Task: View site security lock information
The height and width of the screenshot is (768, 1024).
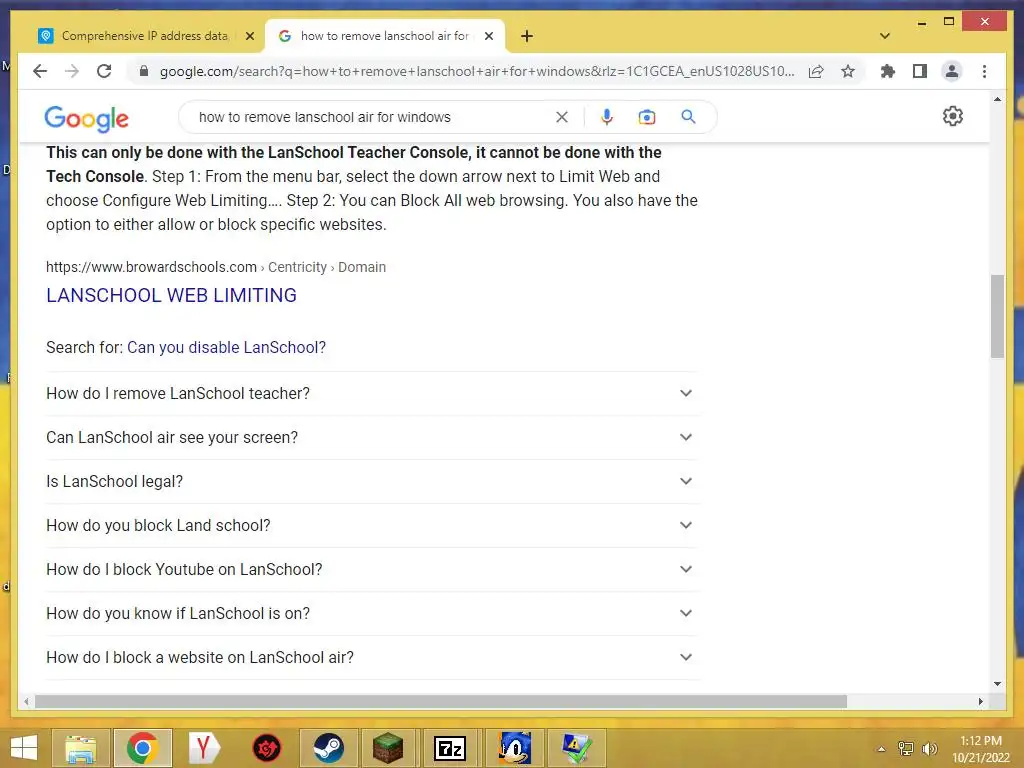Action: click(x=144, y=71)
